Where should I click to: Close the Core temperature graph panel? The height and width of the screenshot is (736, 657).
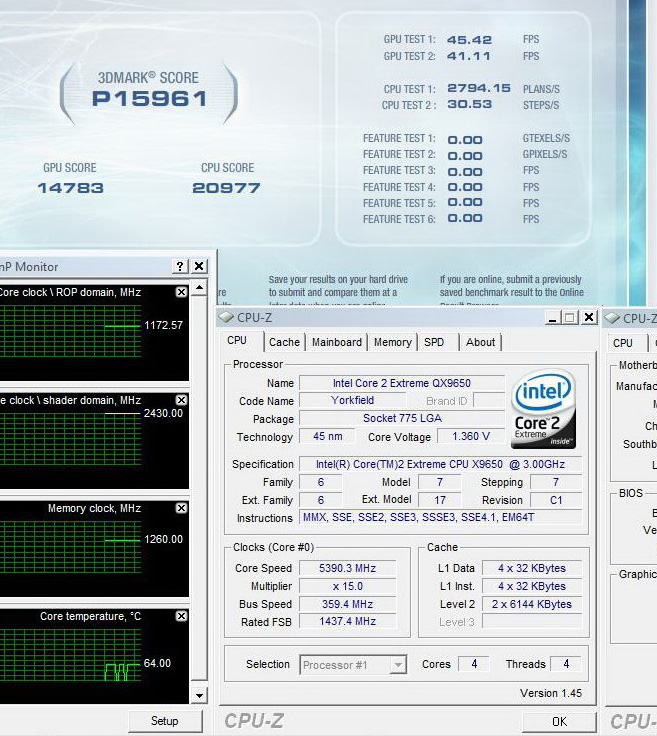pyautogui.click(x=181, y=616)
